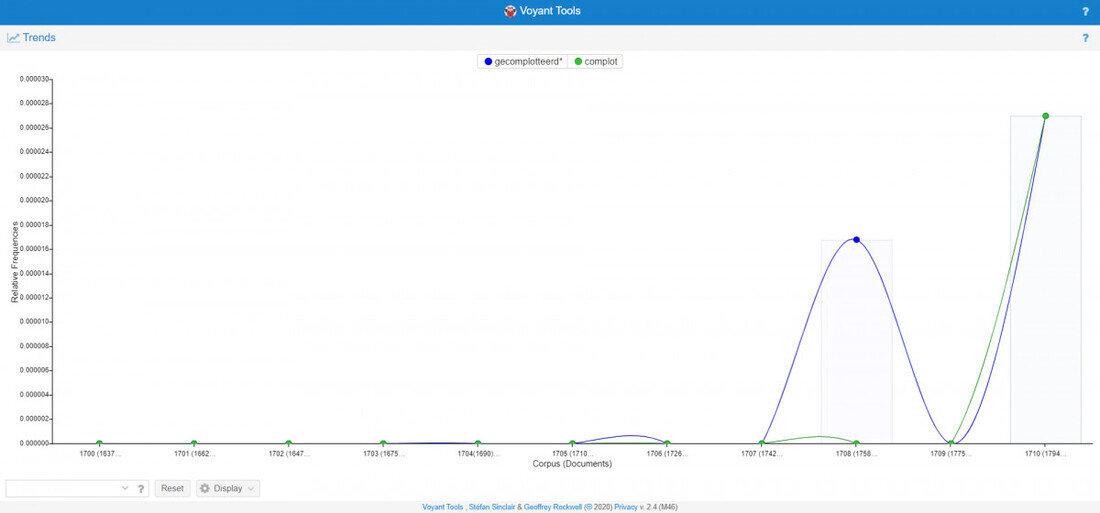Click inside the terms search input field

tap(63, 488)
